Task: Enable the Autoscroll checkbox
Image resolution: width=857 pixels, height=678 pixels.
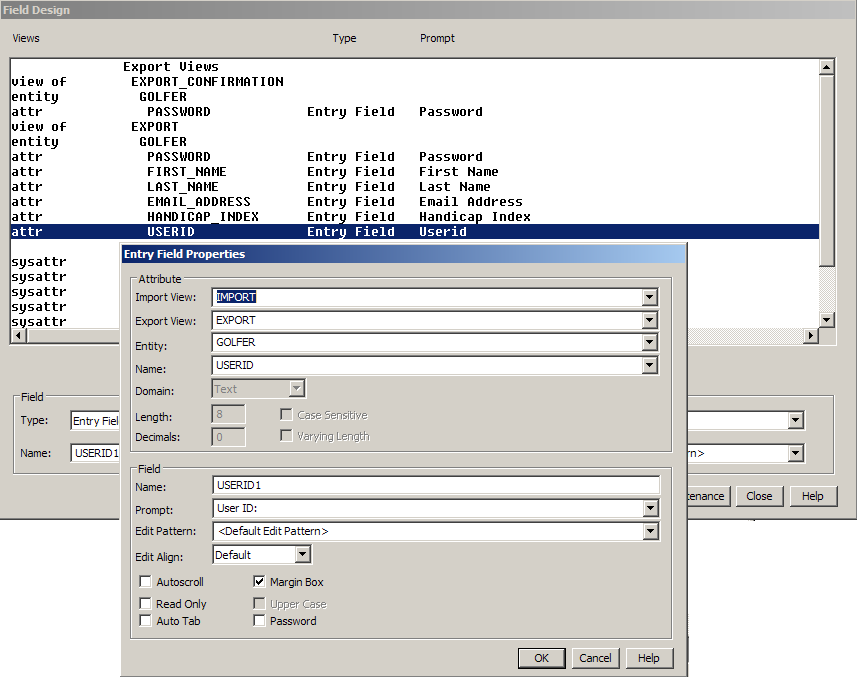Action: point(146,582)
